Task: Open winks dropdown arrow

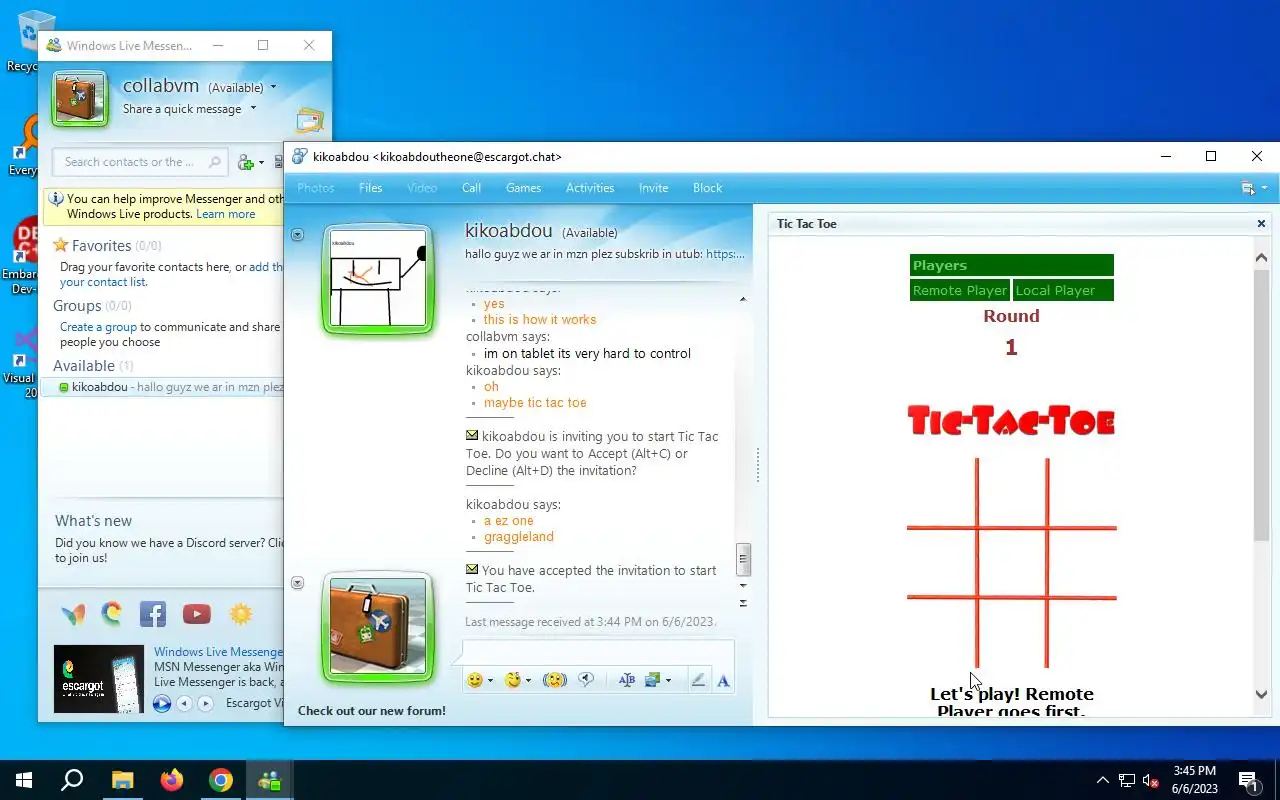Action: [528, 681]
